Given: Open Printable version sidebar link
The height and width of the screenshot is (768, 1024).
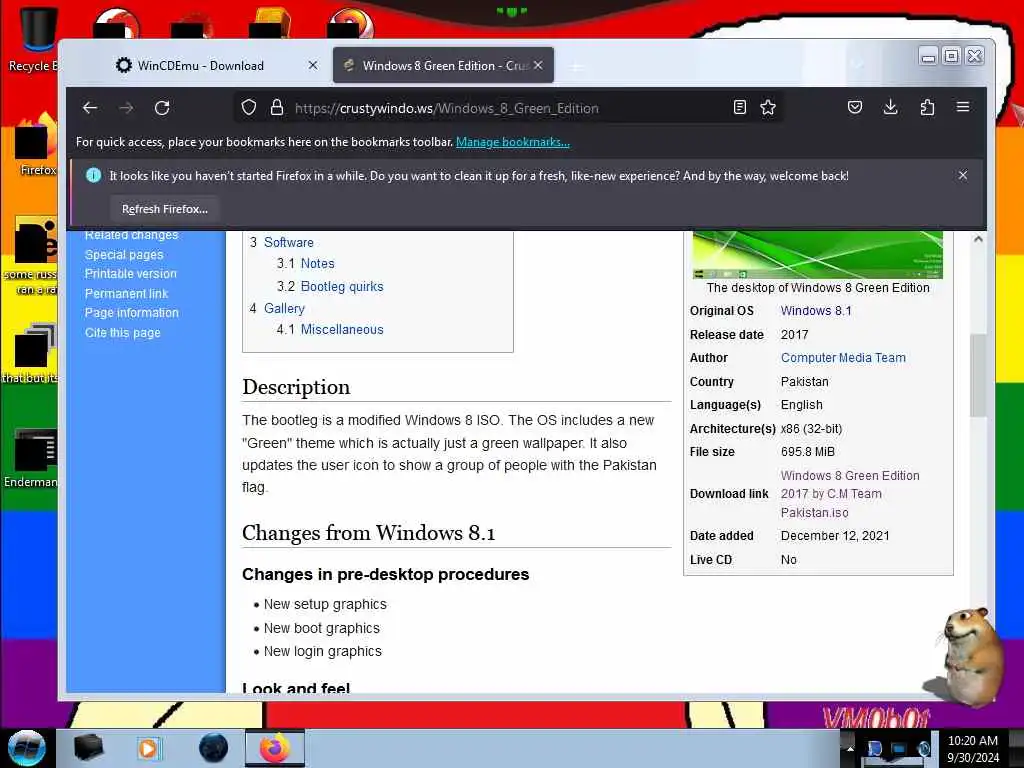Looking at the screenshot, I should [131, 274].
